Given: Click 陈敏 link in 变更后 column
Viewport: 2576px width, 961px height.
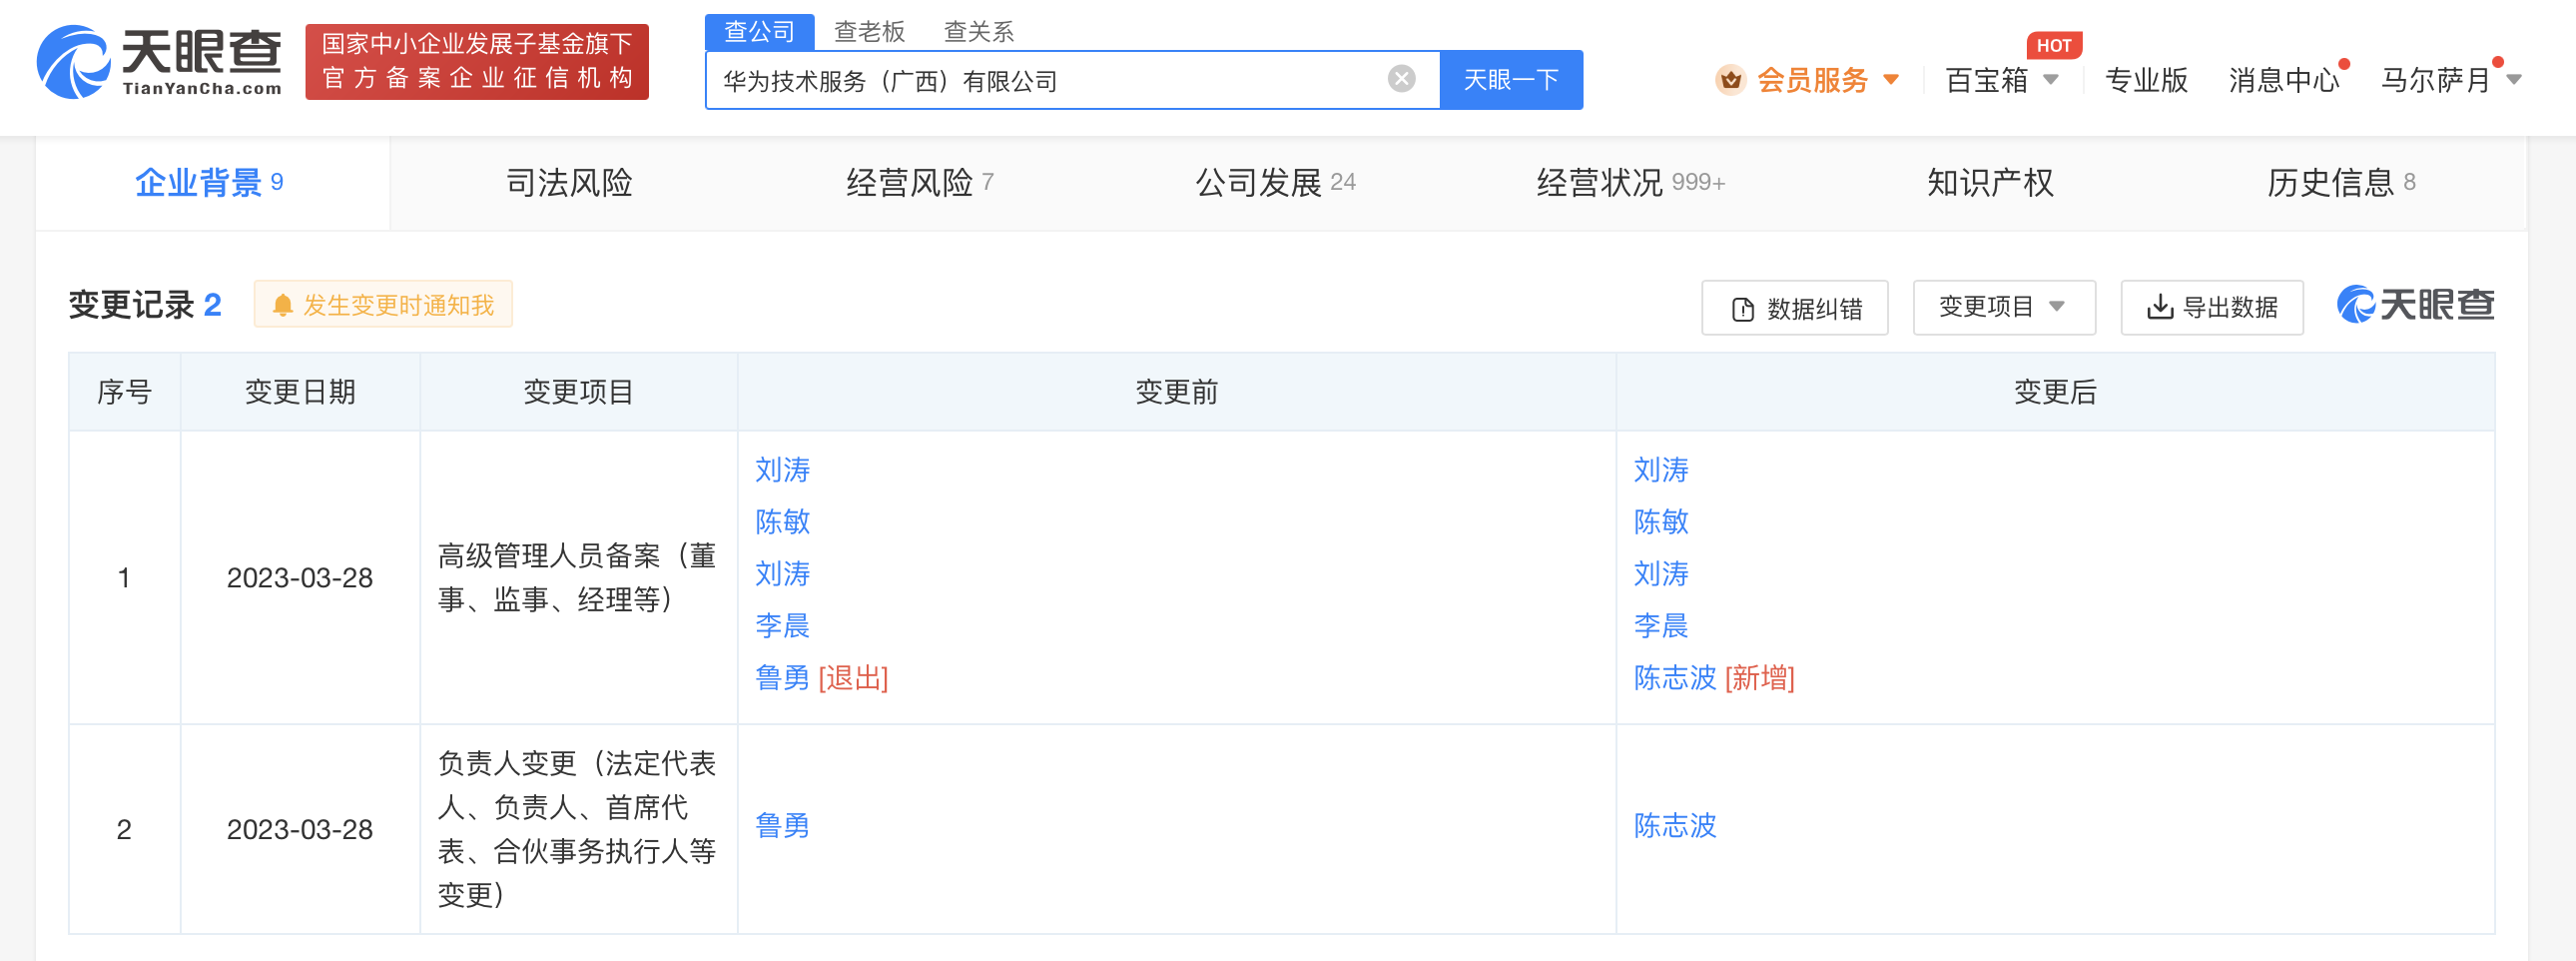Looking at the screenshot, I should click(x=1661, y=522).
